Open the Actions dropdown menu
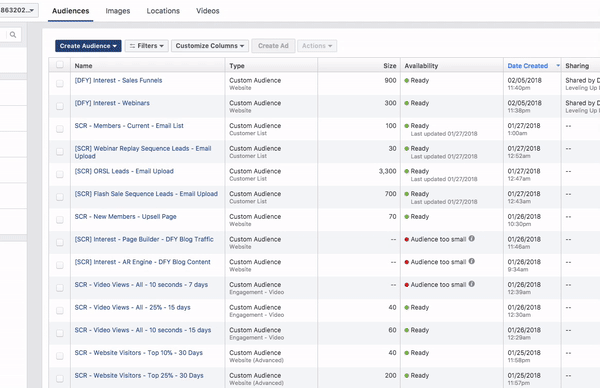Screen dimensions: 600x388 pos(317,46)
